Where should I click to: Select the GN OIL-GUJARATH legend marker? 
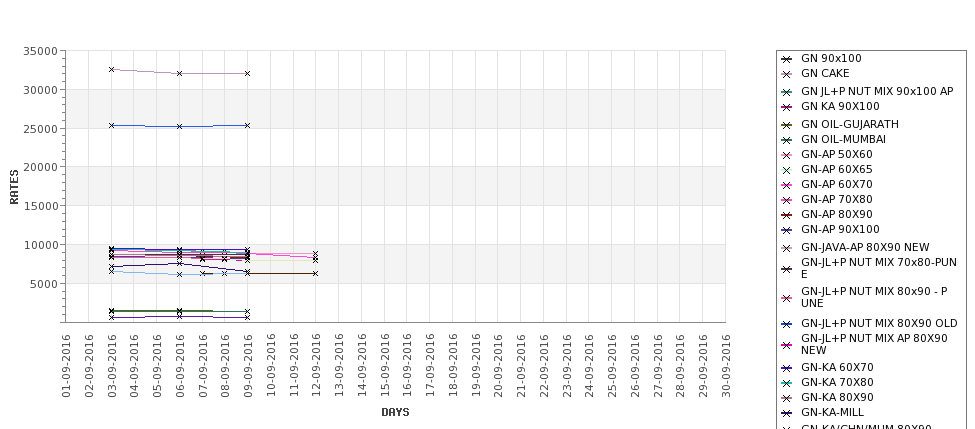(786, 125)
